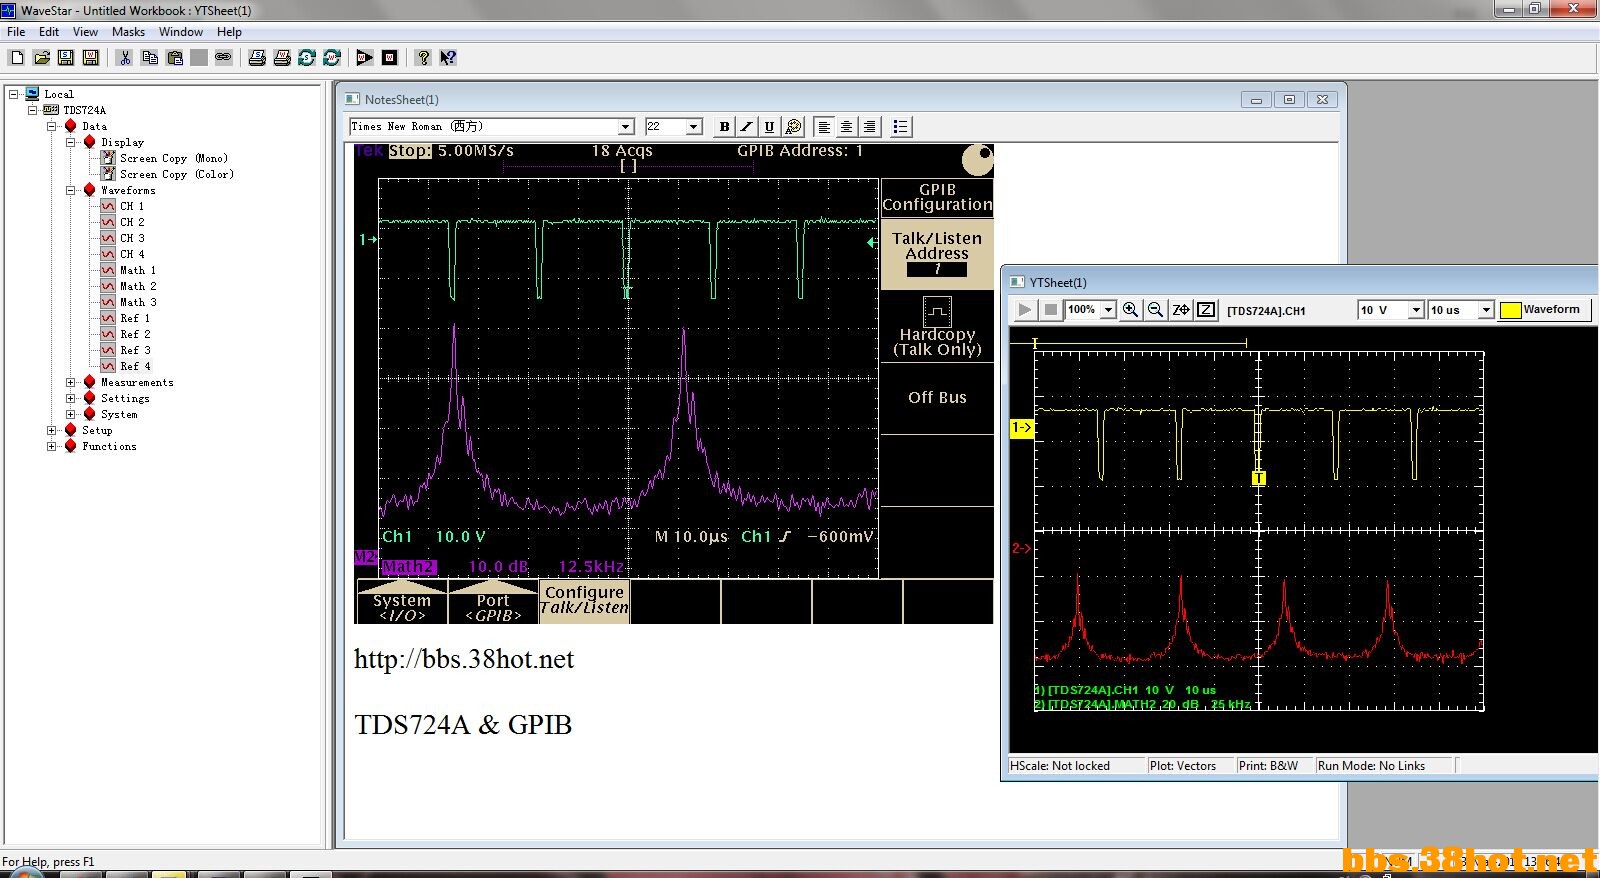Open the Edit menu
This screenshot has width=1600, height=878.
click(49, 32)
